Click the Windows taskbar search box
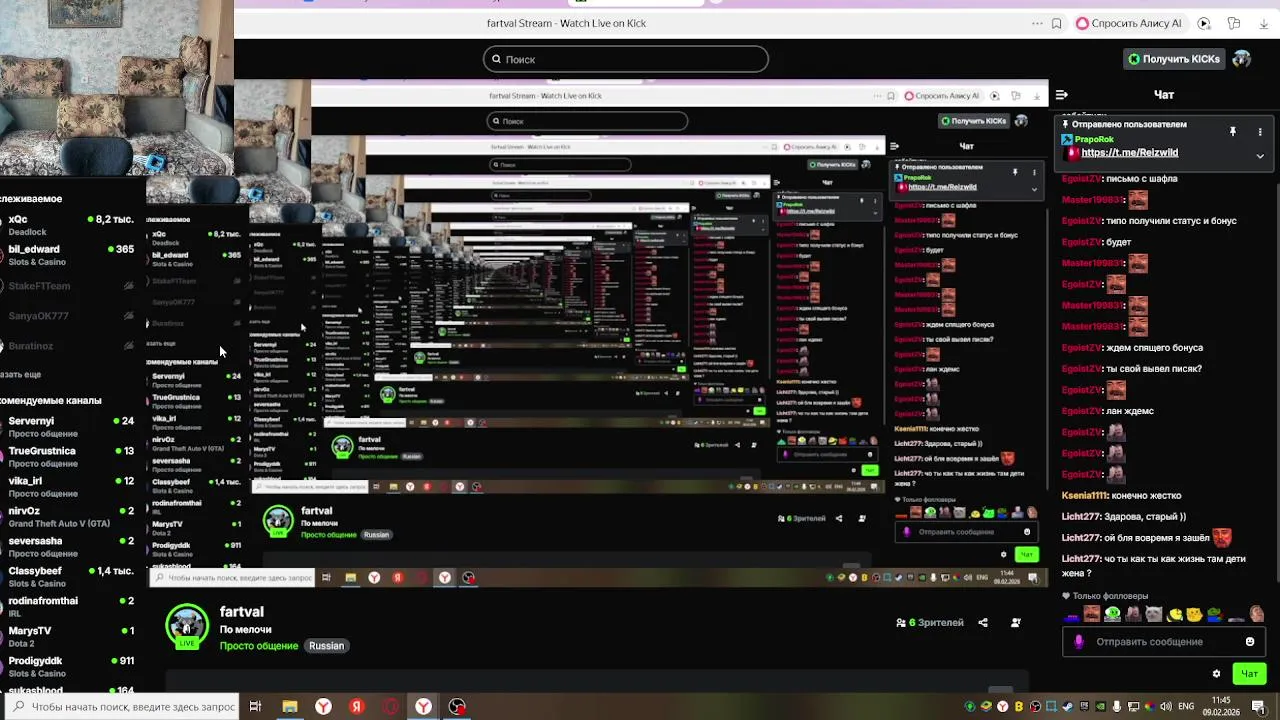Screen dimensions: 1280x720 (120, 707)
